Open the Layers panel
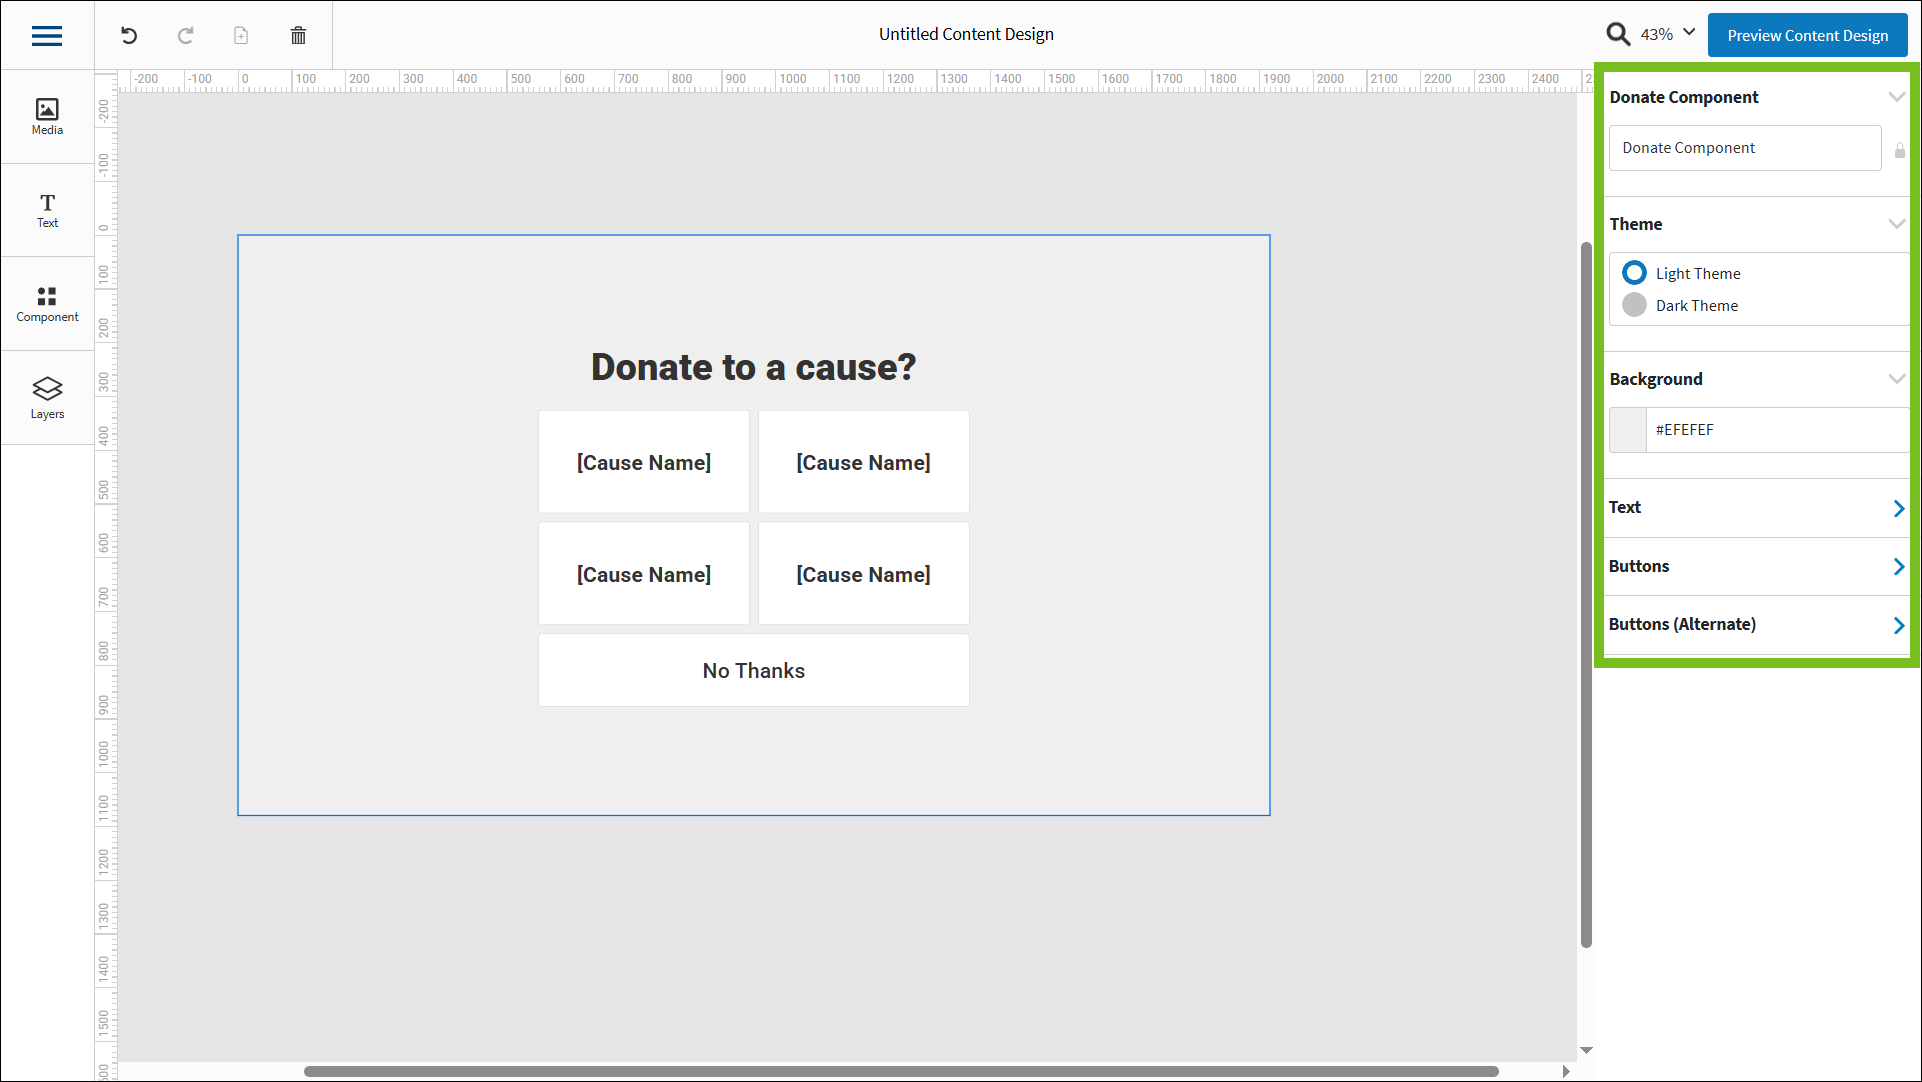The image size is (1922, 1082). click(x=46, y=397)
